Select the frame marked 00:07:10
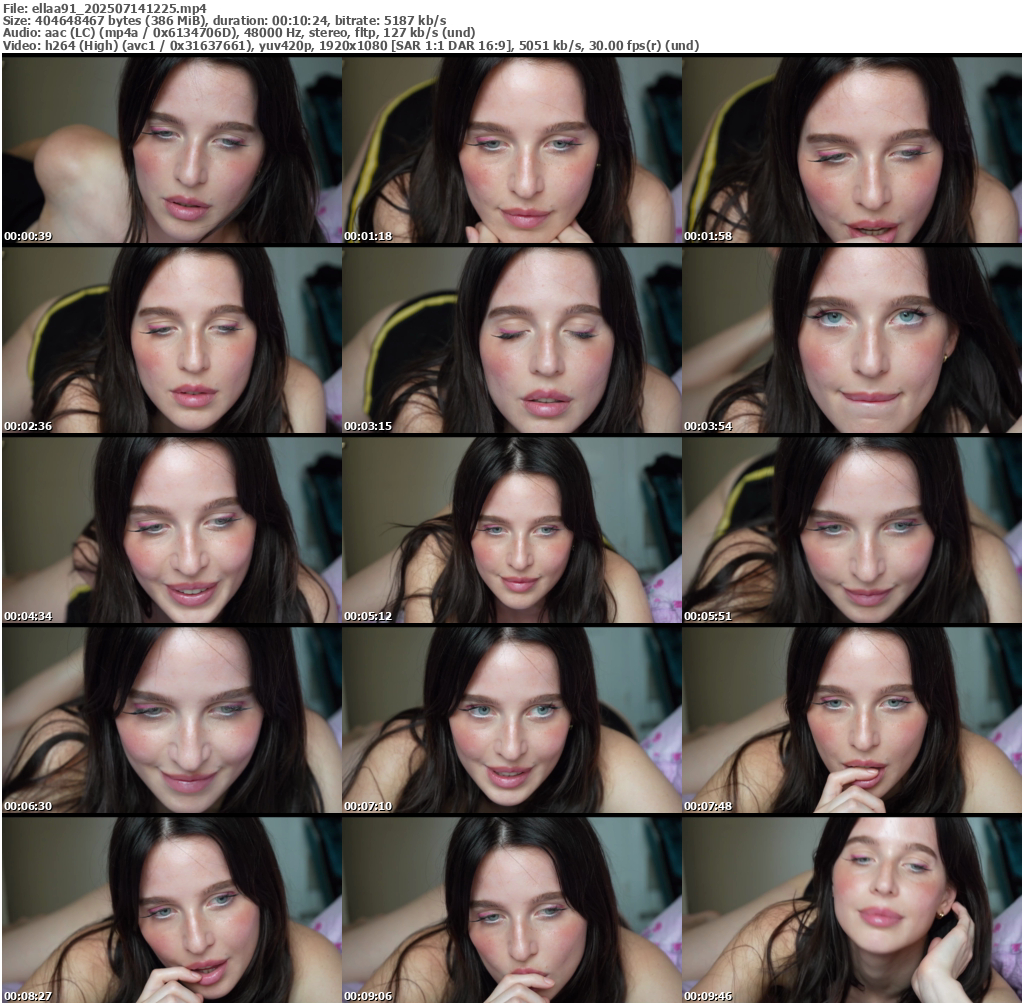Screen dimensions: 1024x1003 click(x=511, y=719)
